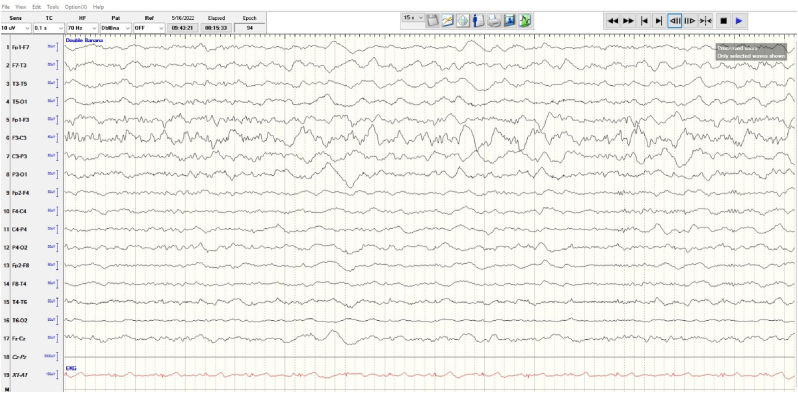Click the grayed save disk icon
The width and height of the screenshot is (798, 393).
[x=432, y=21]
